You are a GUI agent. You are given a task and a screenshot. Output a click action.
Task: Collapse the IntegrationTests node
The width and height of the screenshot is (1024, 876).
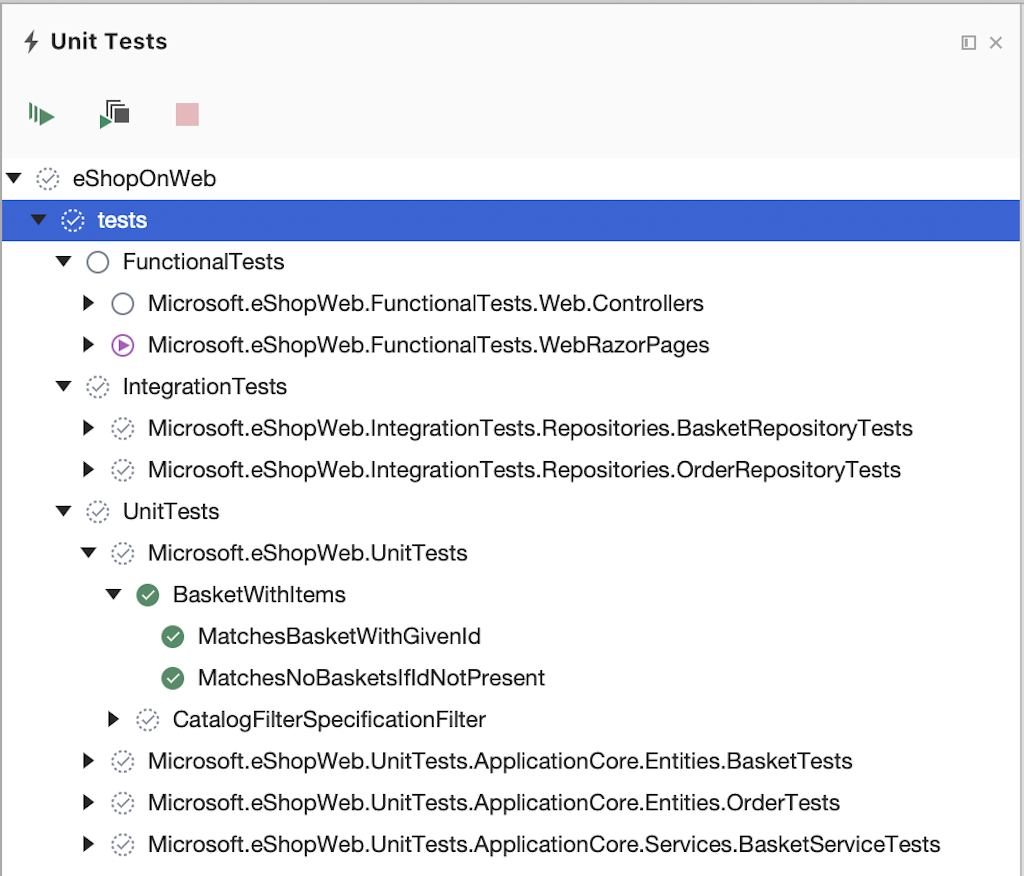[x=63, y=386]
